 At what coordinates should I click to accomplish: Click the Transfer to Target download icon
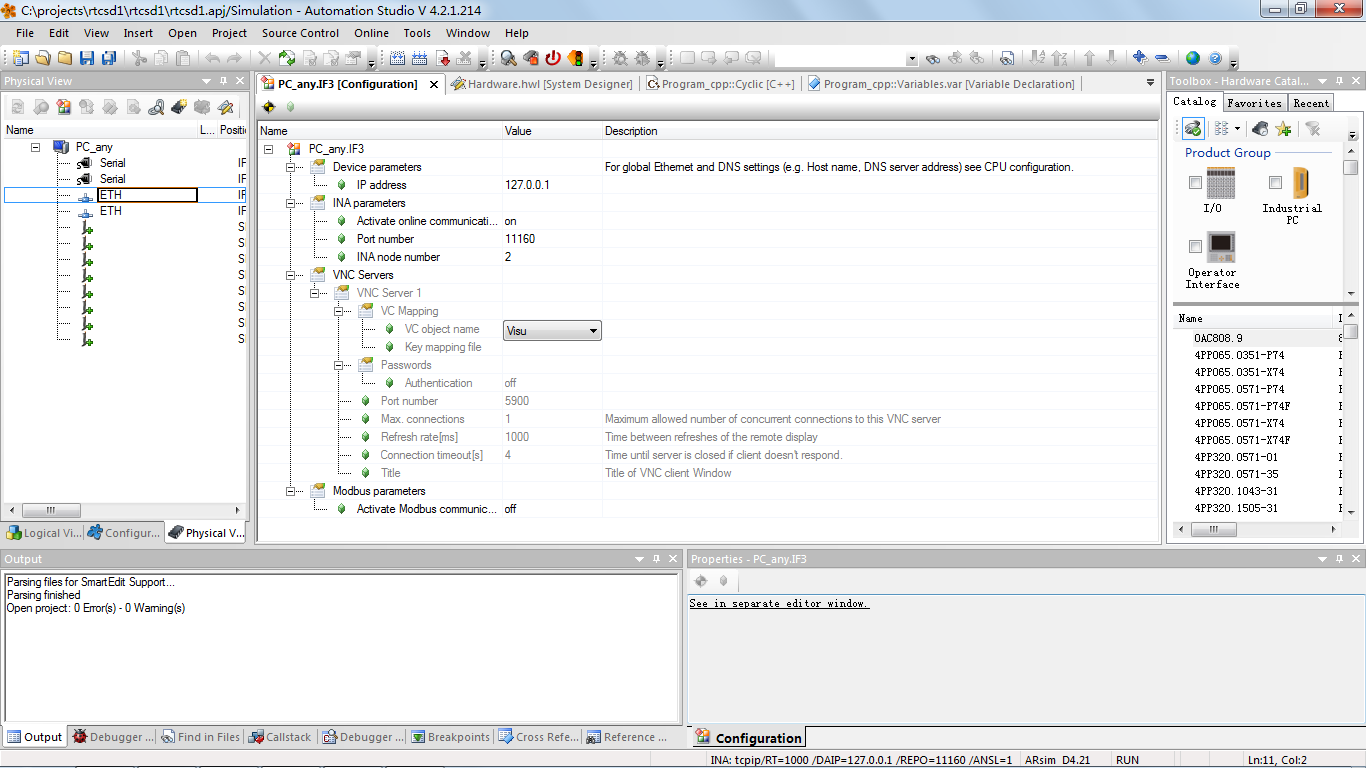442,58
